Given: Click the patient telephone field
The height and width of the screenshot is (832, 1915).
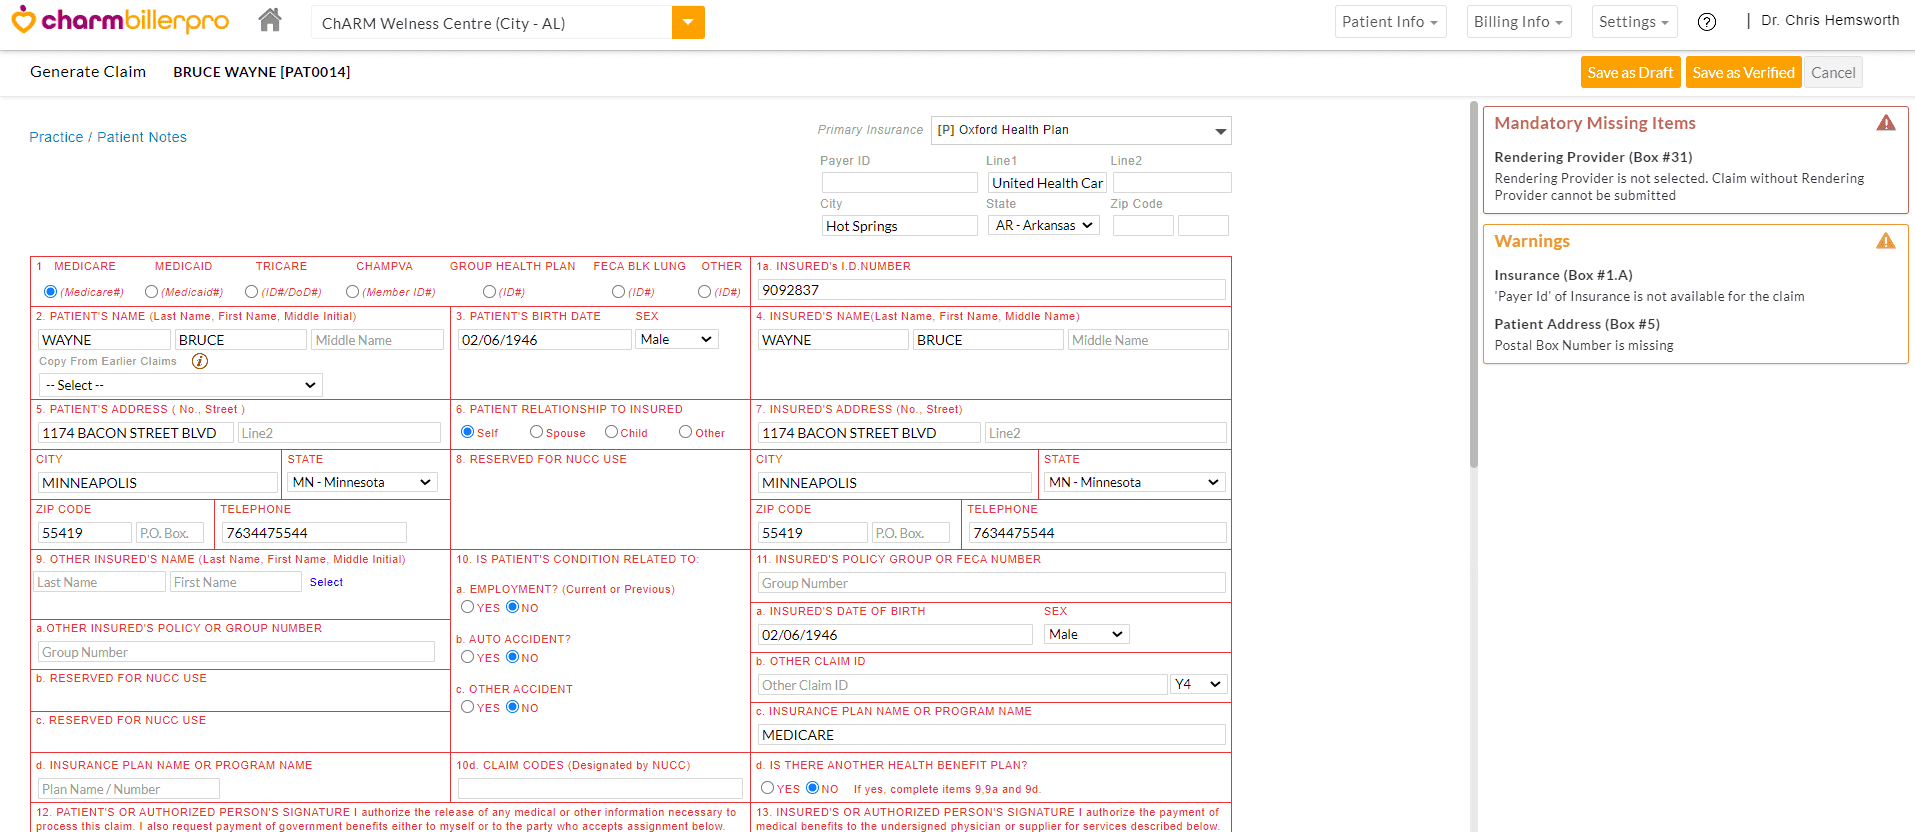Looking at the screenshot, I should point(314,533).
